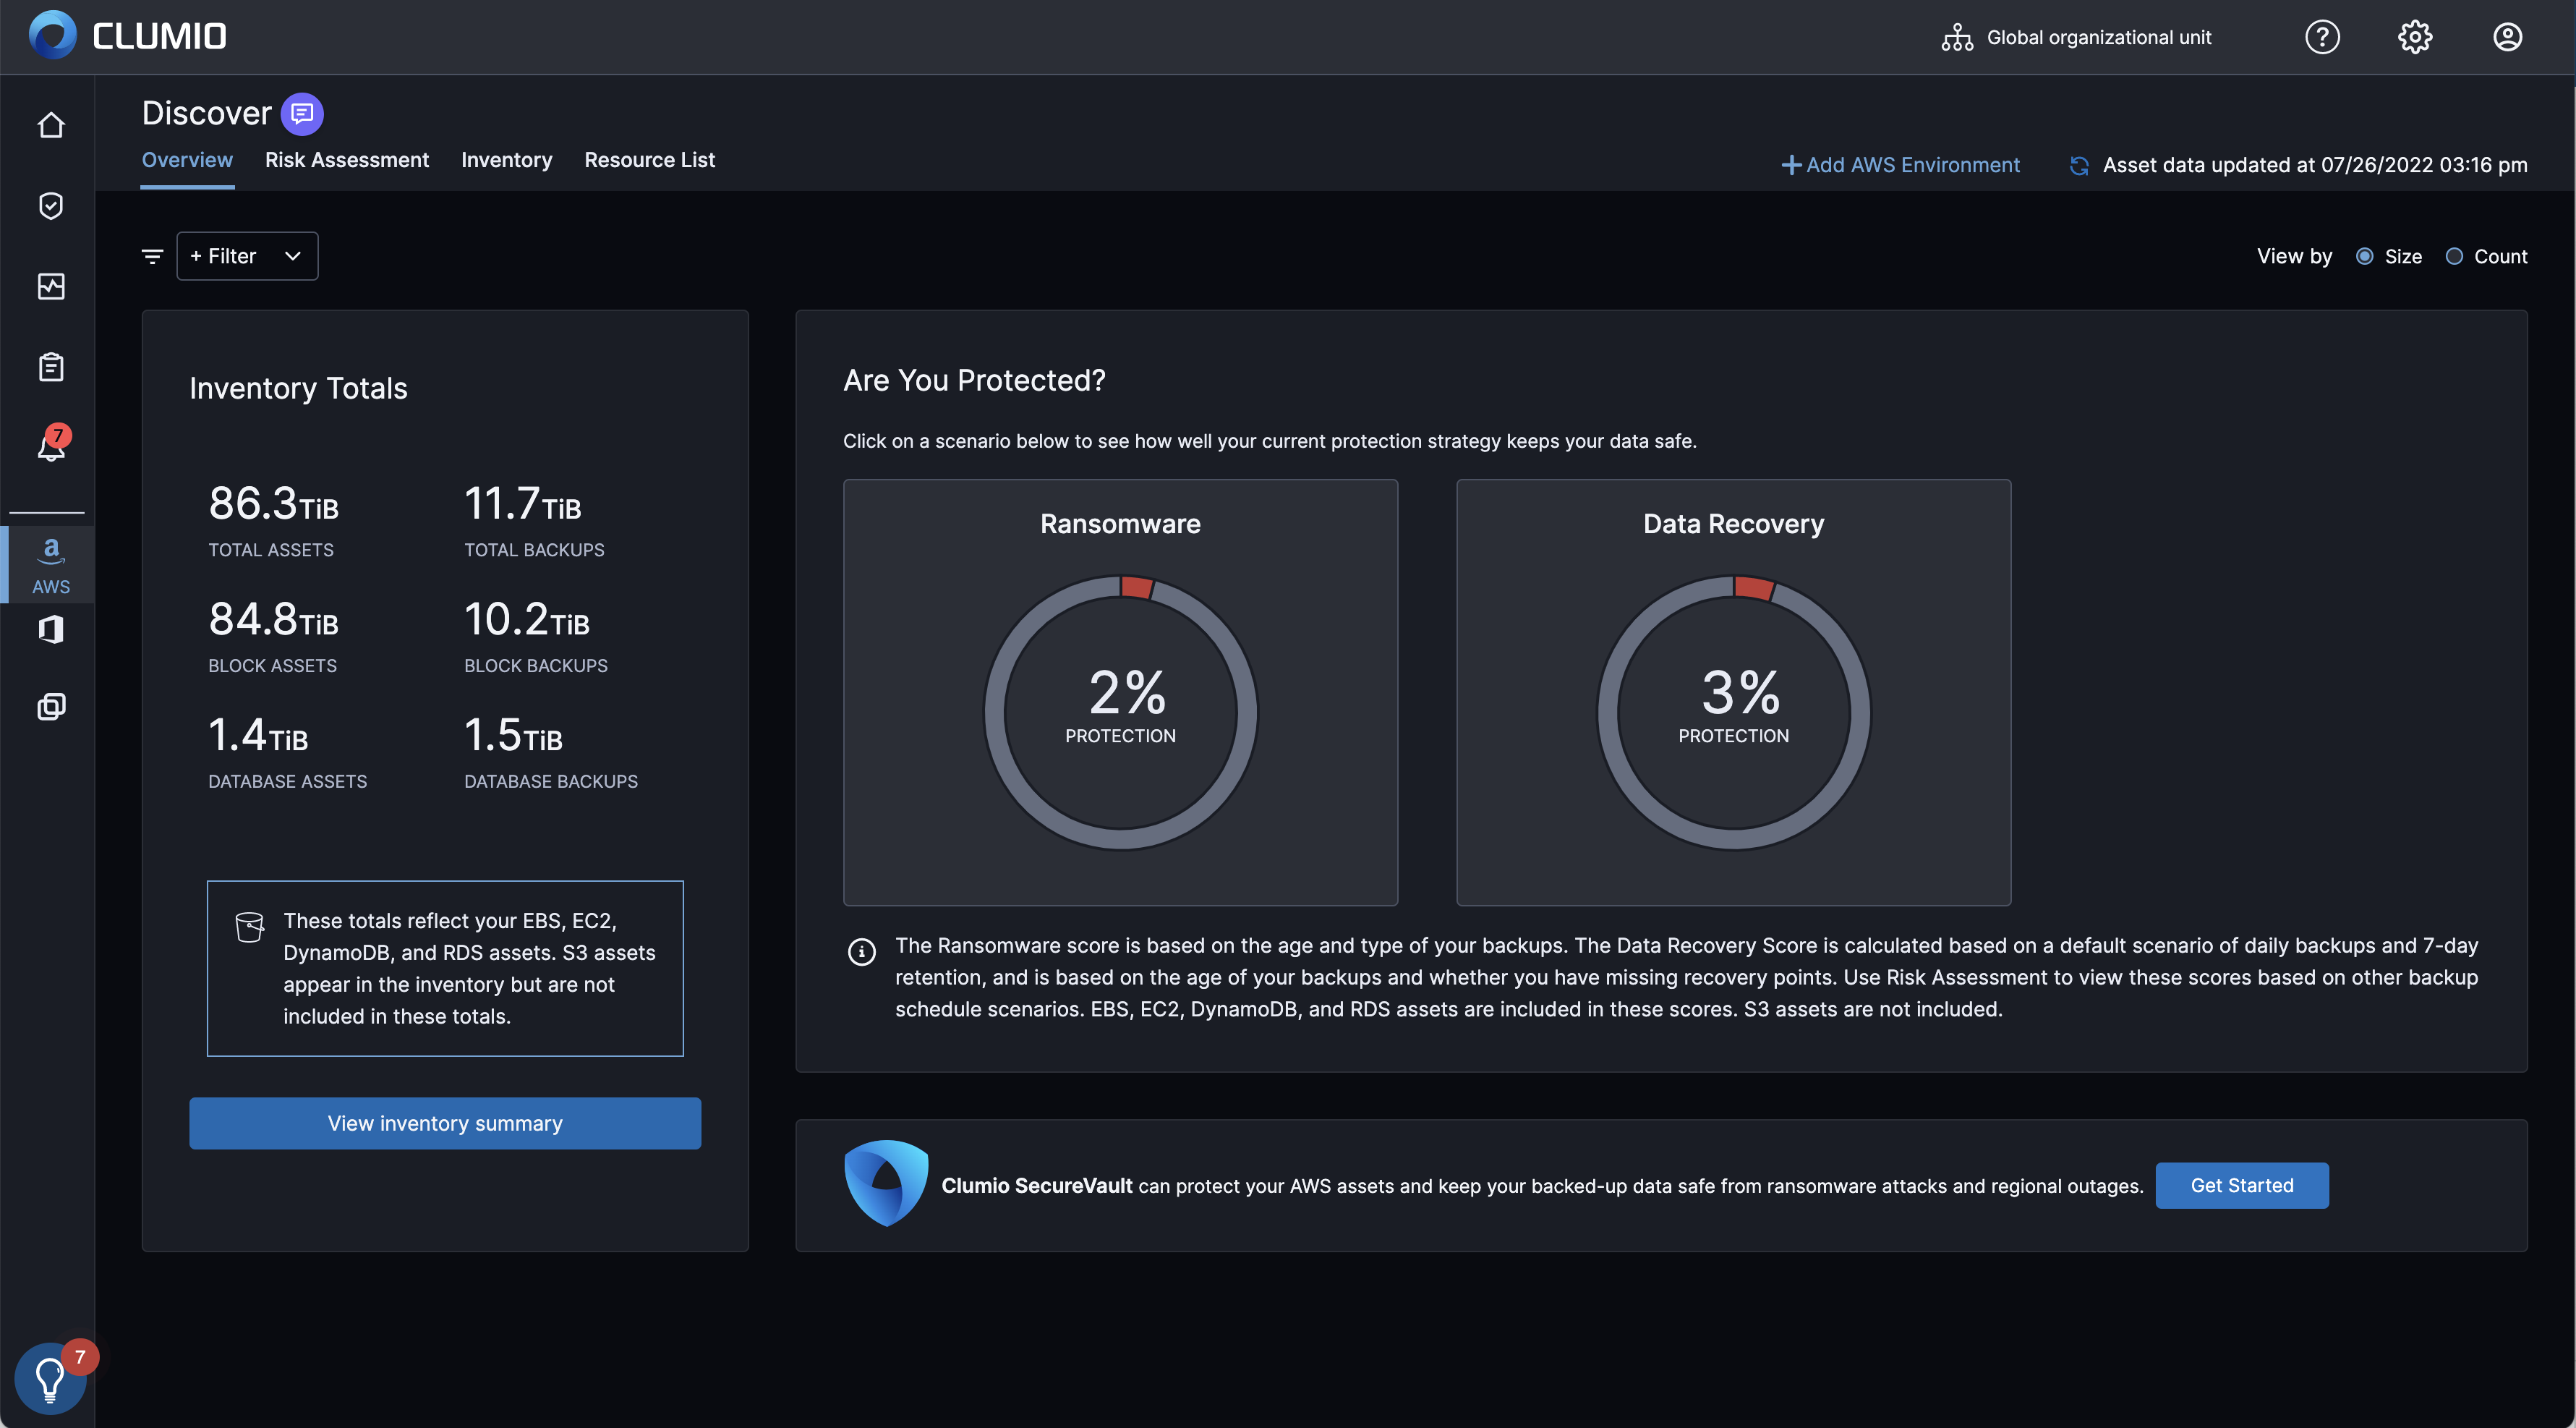This screenshot has width=2576, height=1428.
Task: Click the Get Started button
Action: click(2242, 1185)
